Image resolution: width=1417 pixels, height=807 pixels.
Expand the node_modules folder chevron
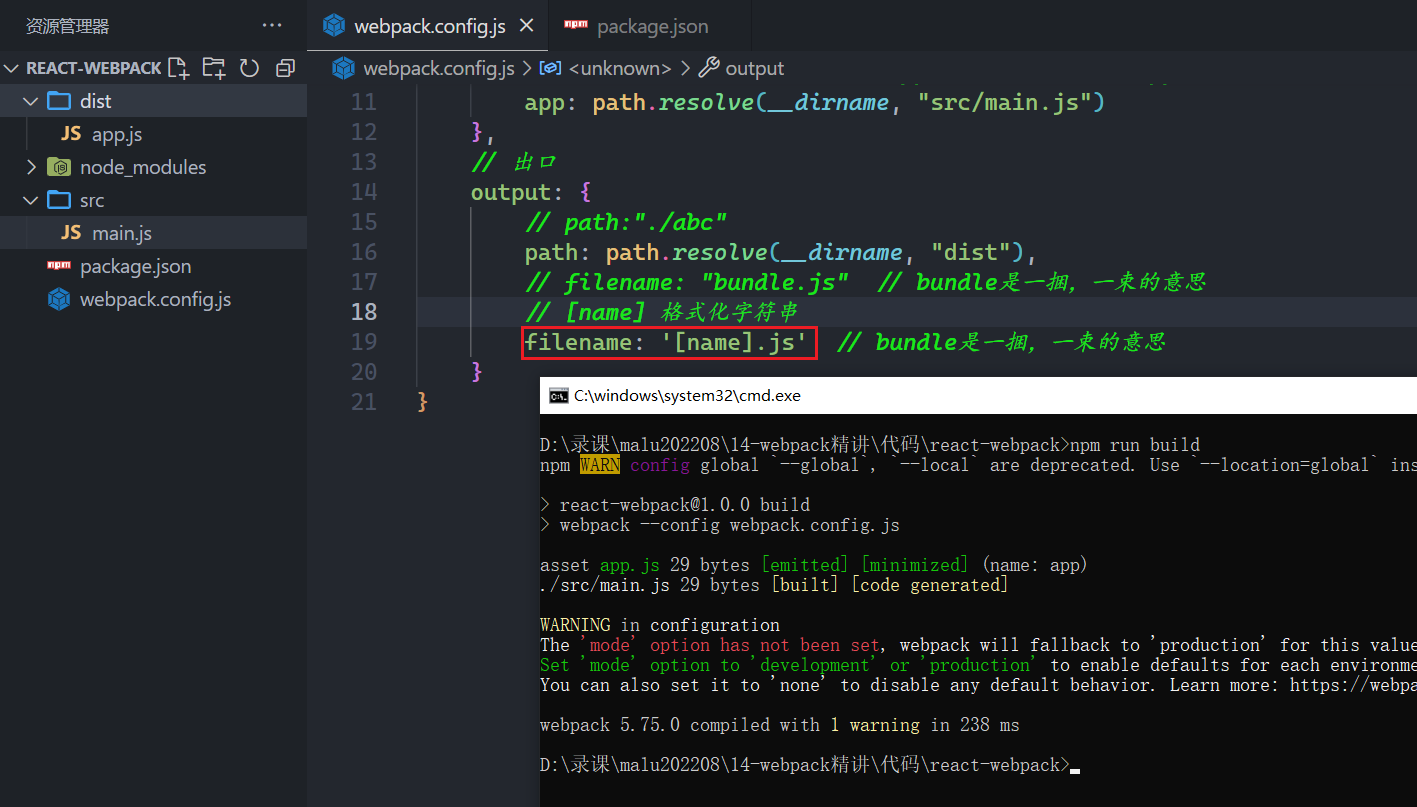tap(30, 167)
